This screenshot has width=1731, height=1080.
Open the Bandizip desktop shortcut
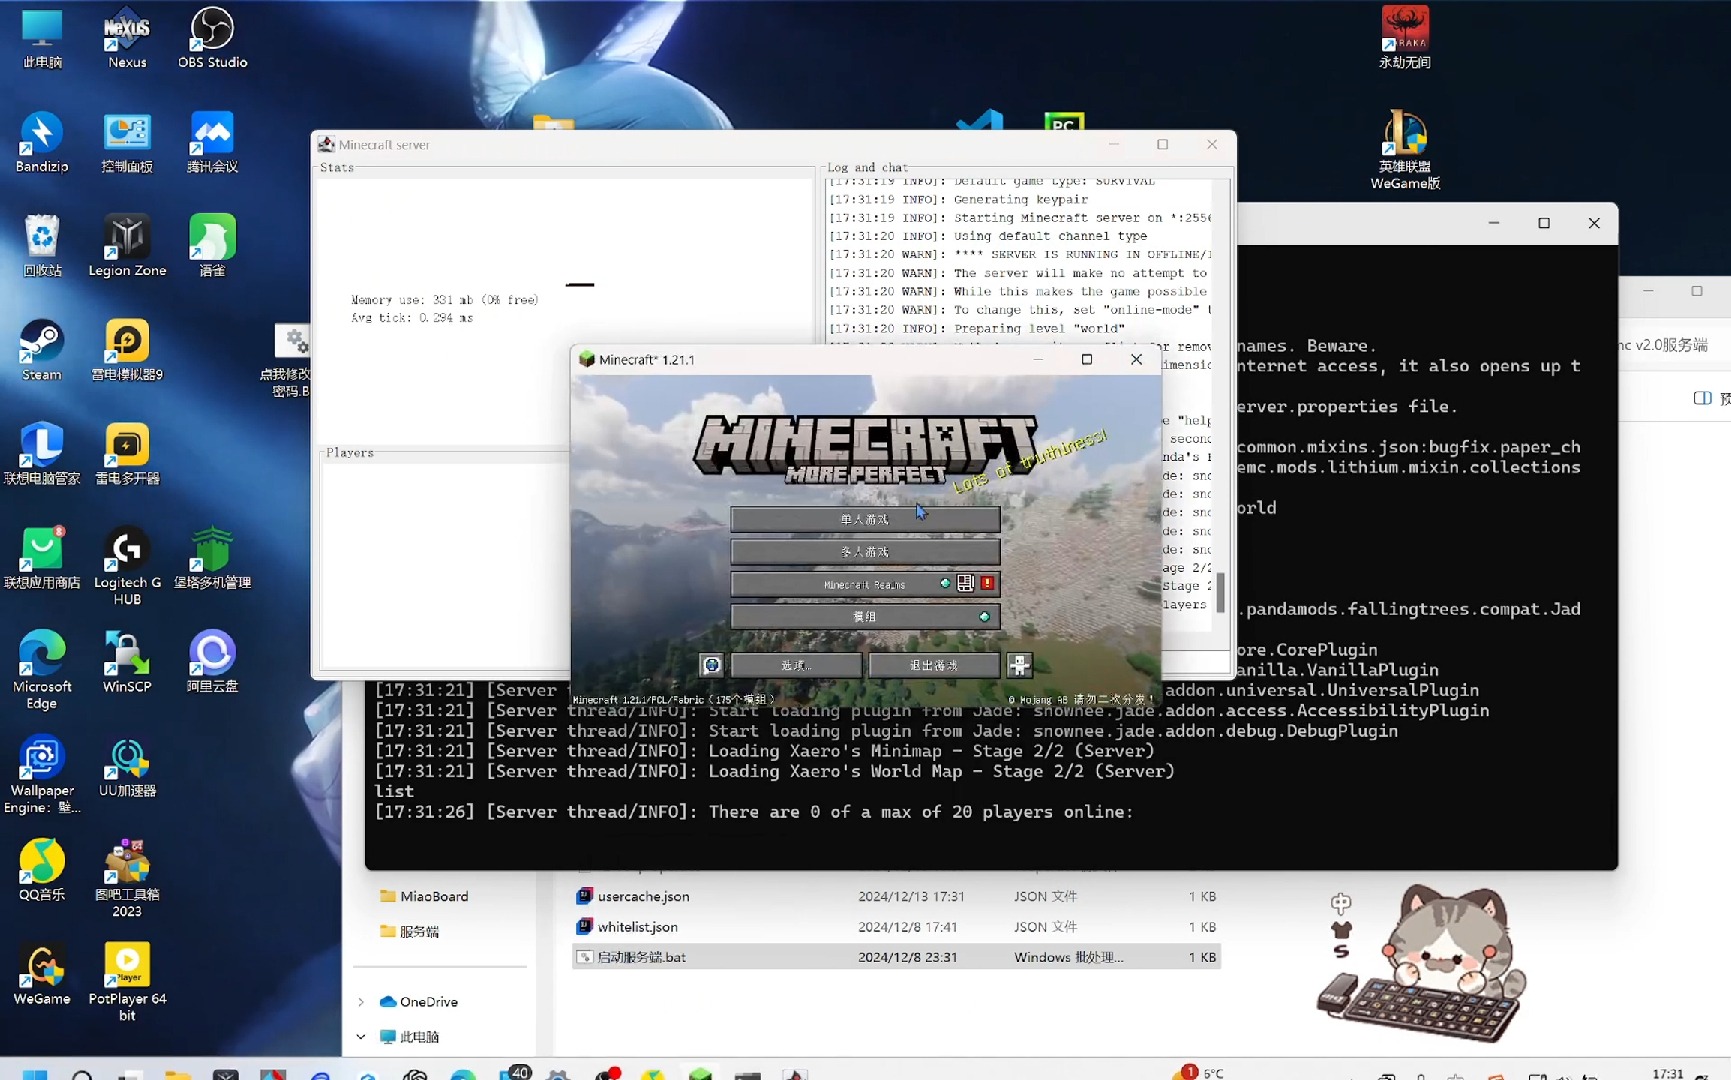(42, 142)
